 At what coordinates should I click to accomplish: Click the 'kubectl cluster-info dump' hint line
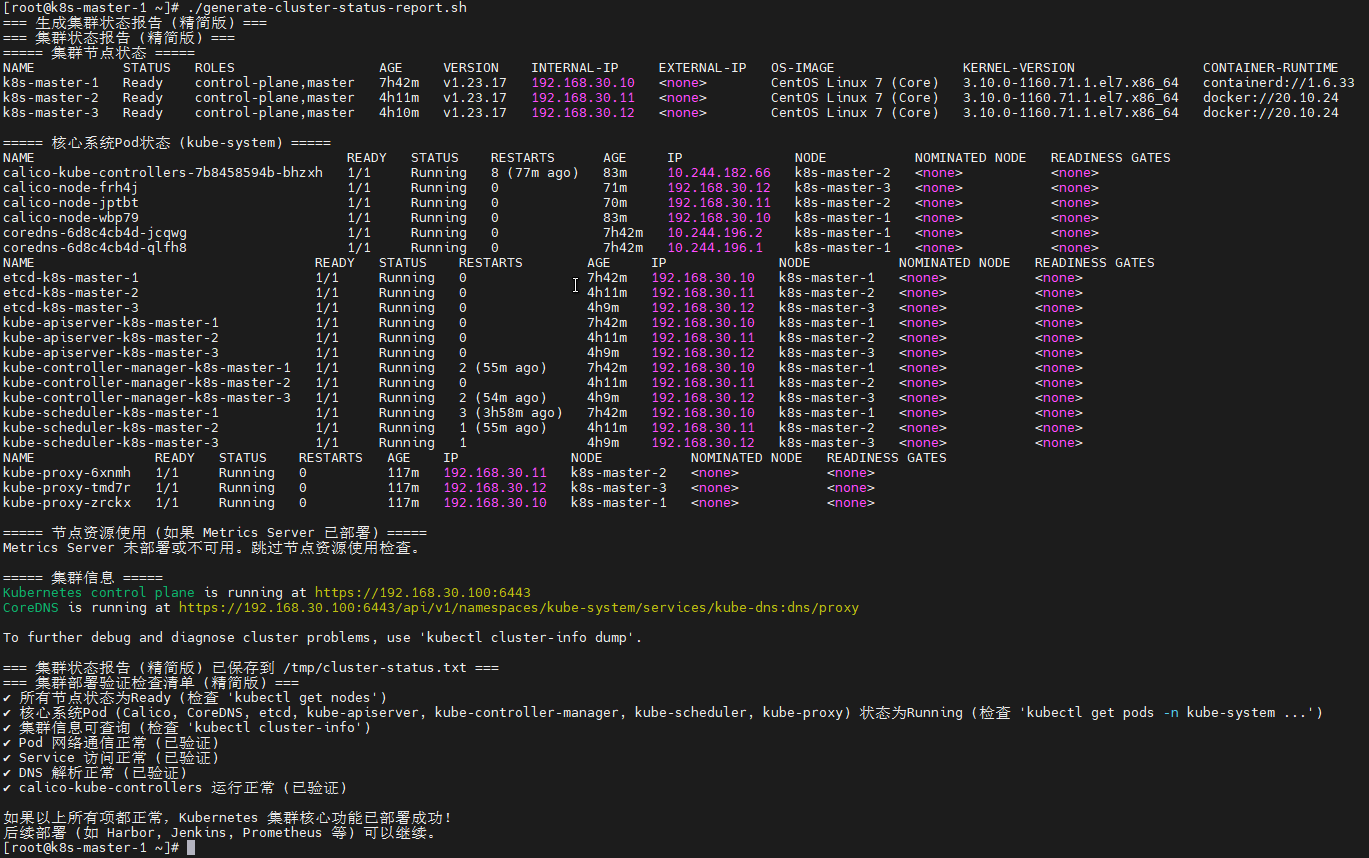tap(323, 638)
